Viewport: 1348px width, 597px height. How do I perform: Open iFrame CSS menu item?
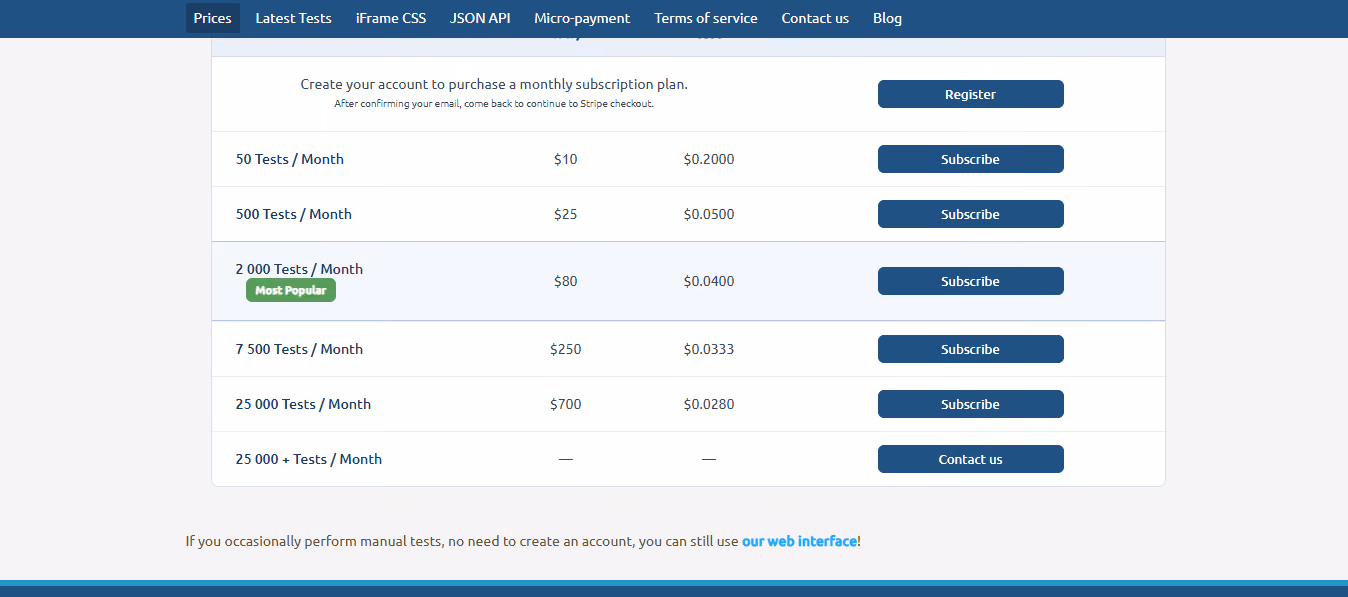pyautogui.click(x=391, y=18)
